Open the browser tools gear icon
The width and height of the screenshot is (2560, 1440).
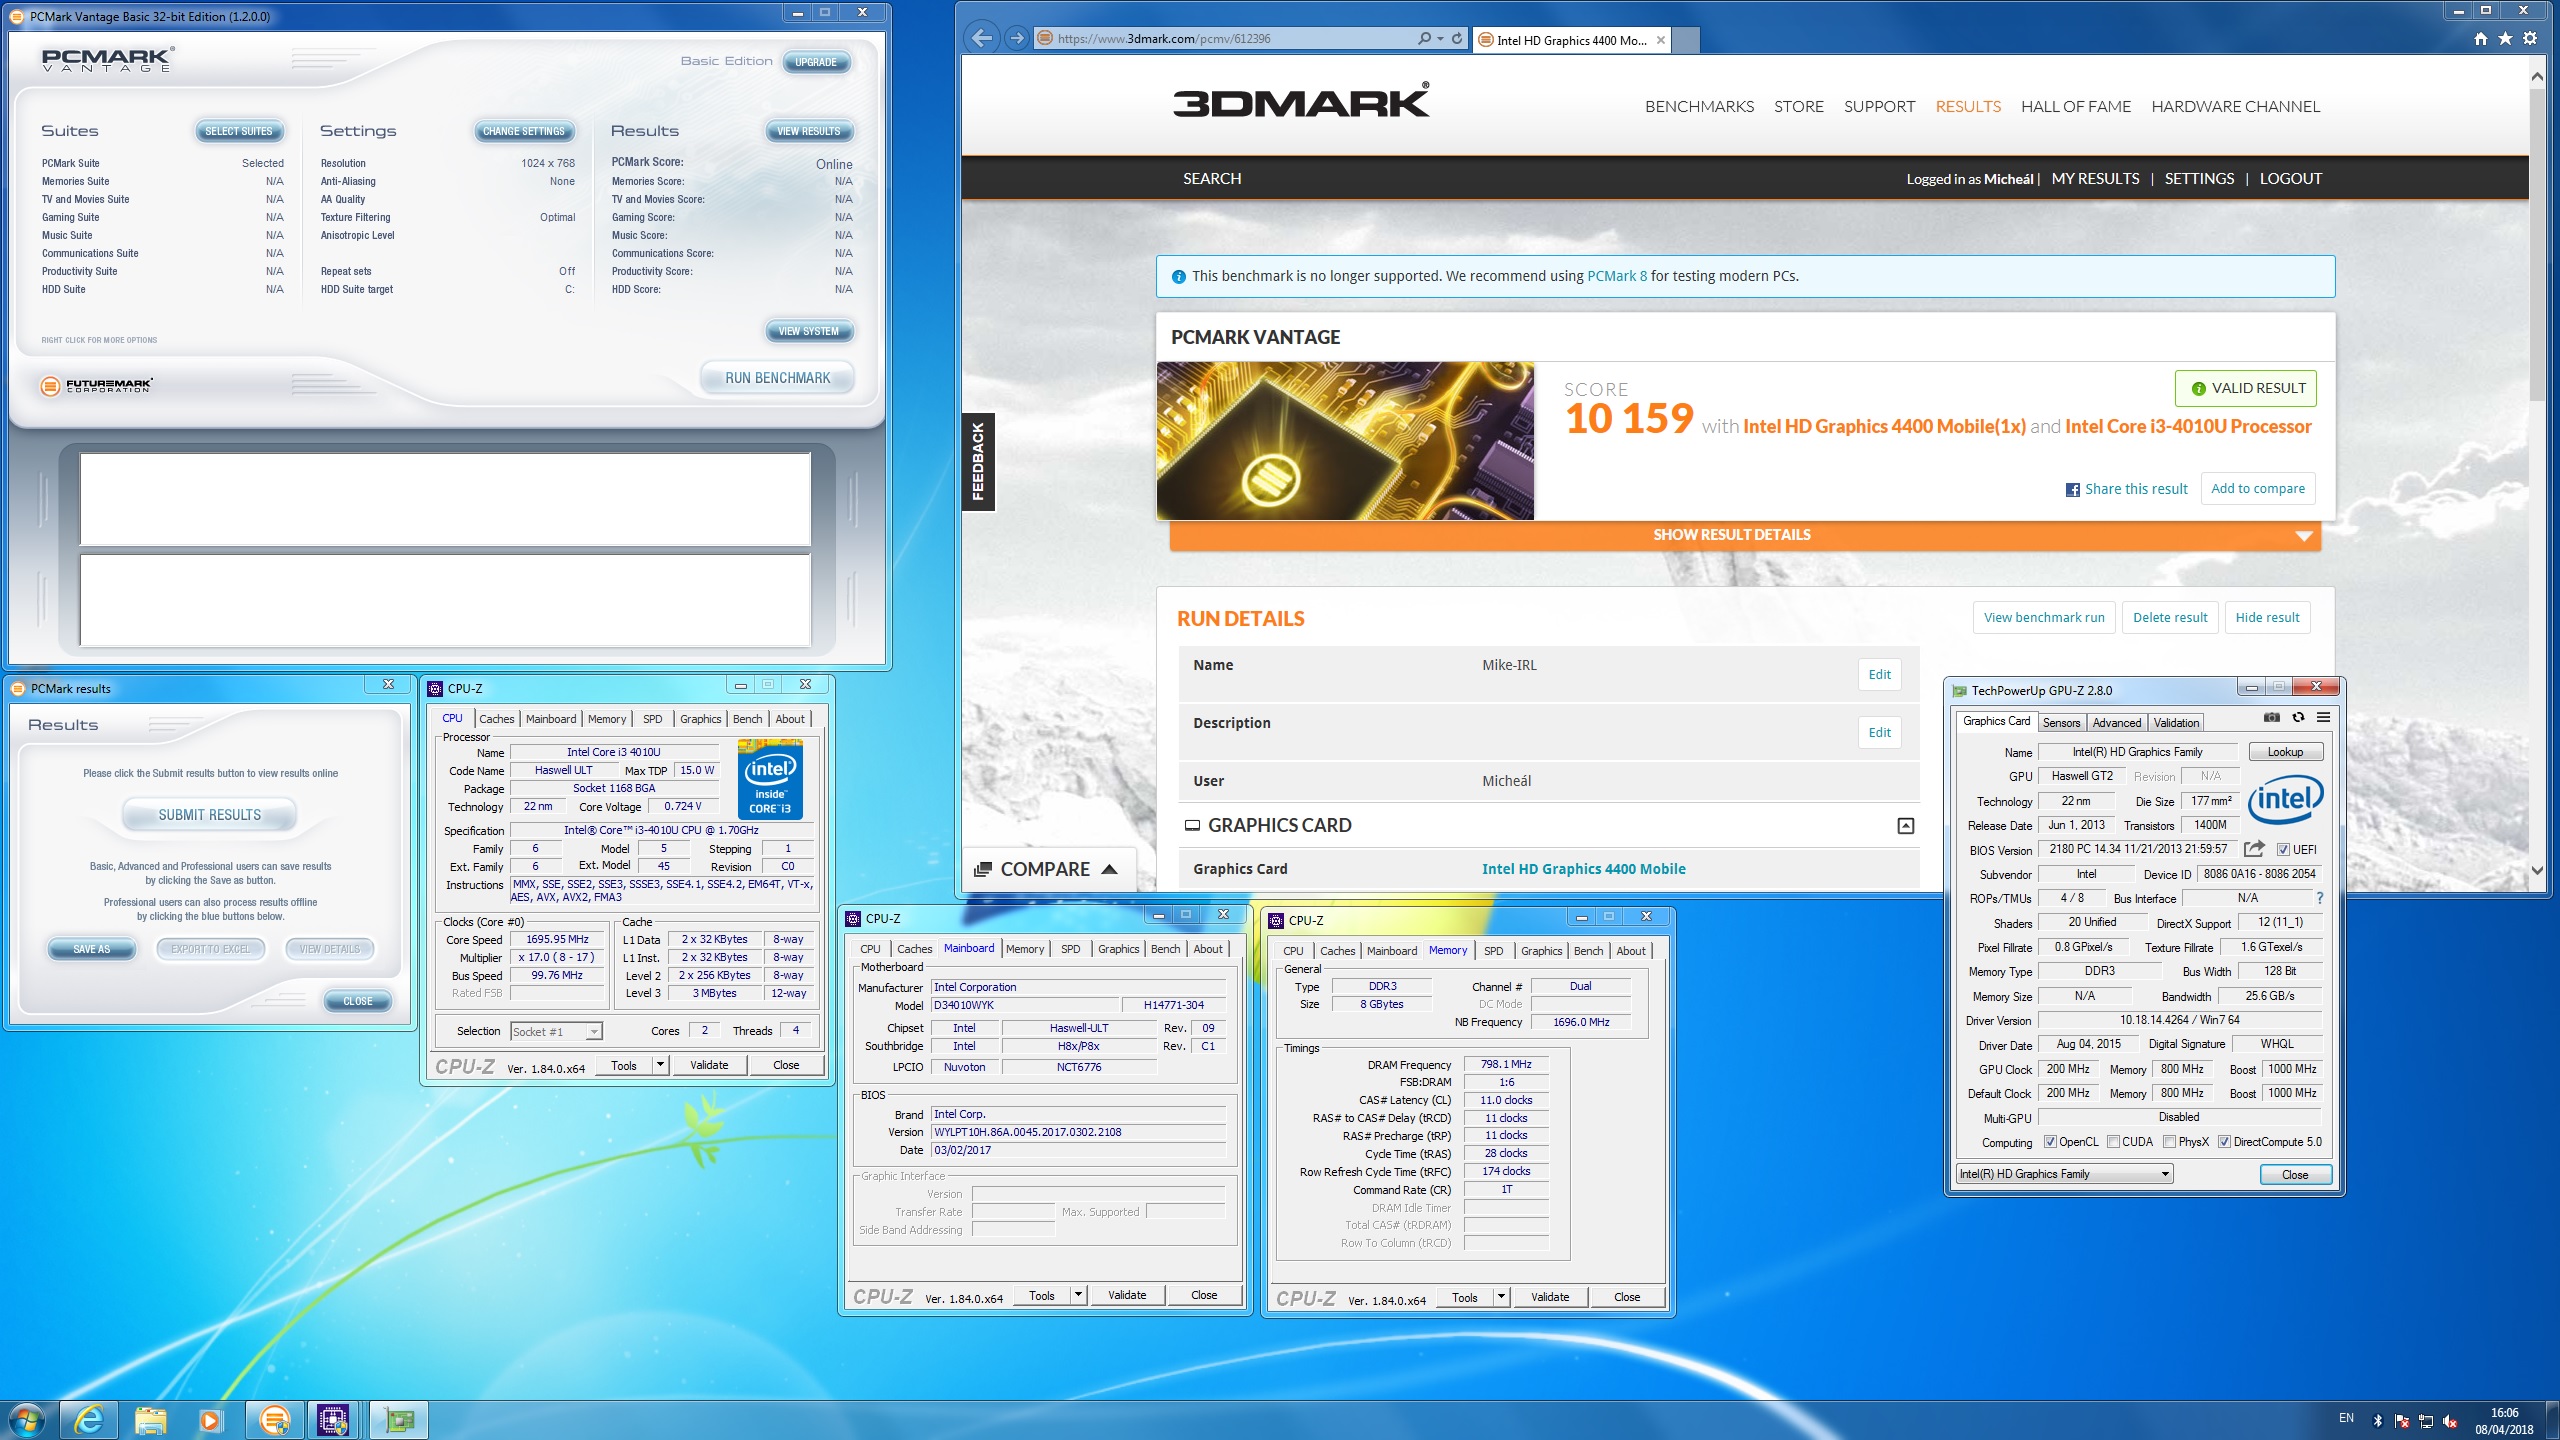click(x=2530, y=39)
